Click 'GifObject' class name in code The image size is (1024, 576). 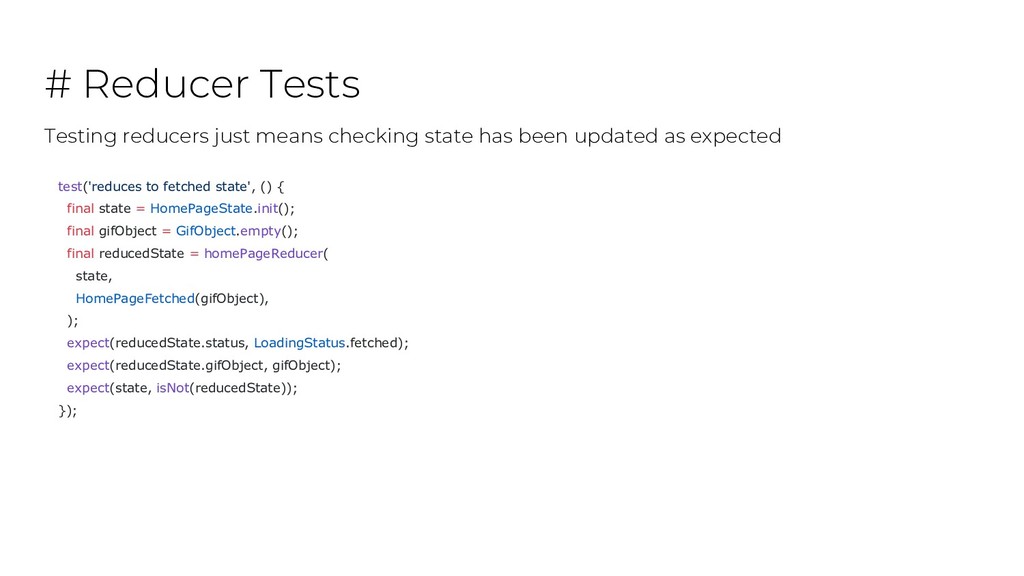[206, 231]
